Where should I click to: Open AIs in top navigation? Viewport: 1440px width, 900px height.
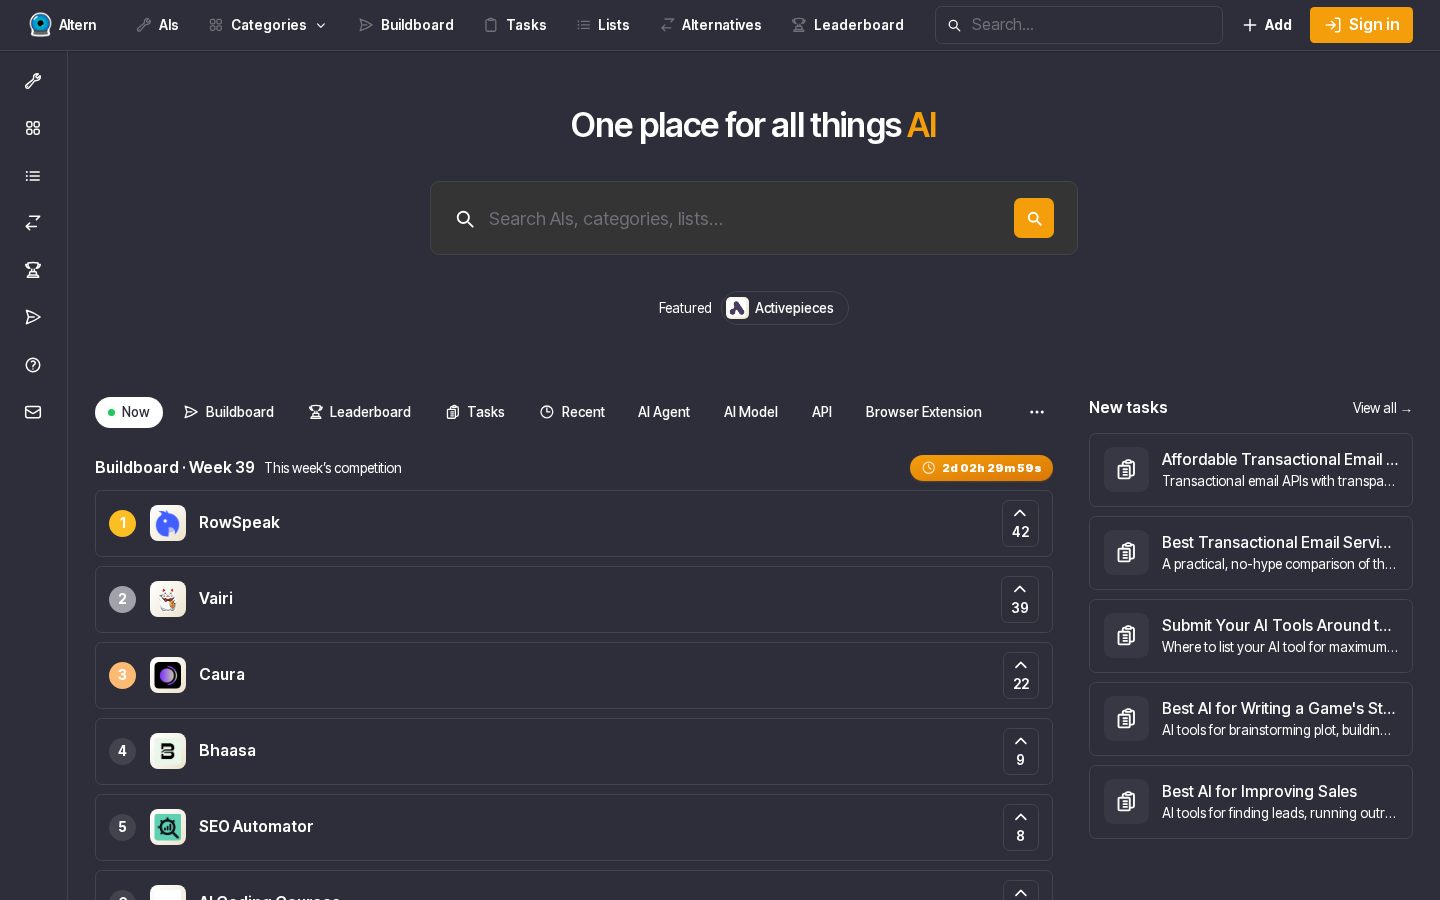pos(157,25)
